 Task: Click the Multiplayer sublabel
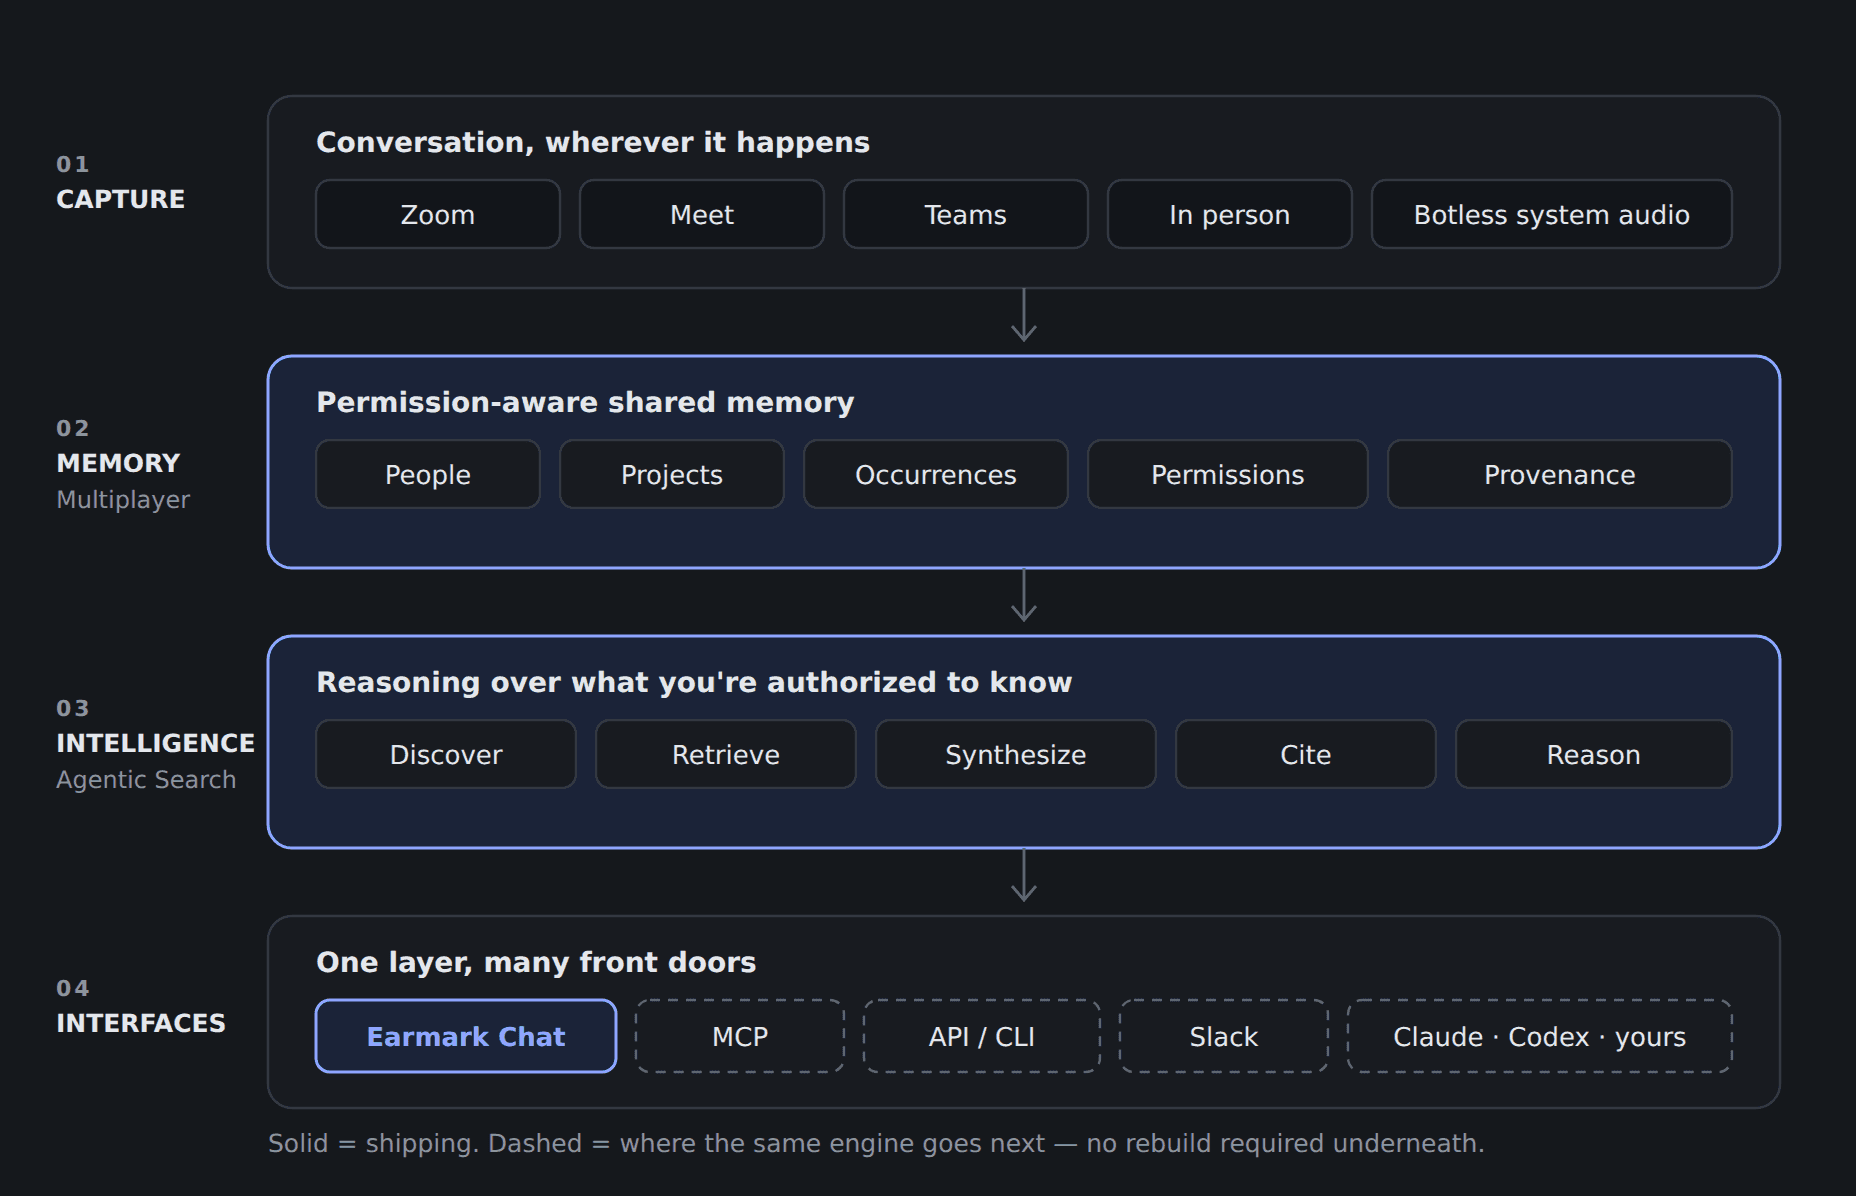pyautogui.click(x=123, y=499)
